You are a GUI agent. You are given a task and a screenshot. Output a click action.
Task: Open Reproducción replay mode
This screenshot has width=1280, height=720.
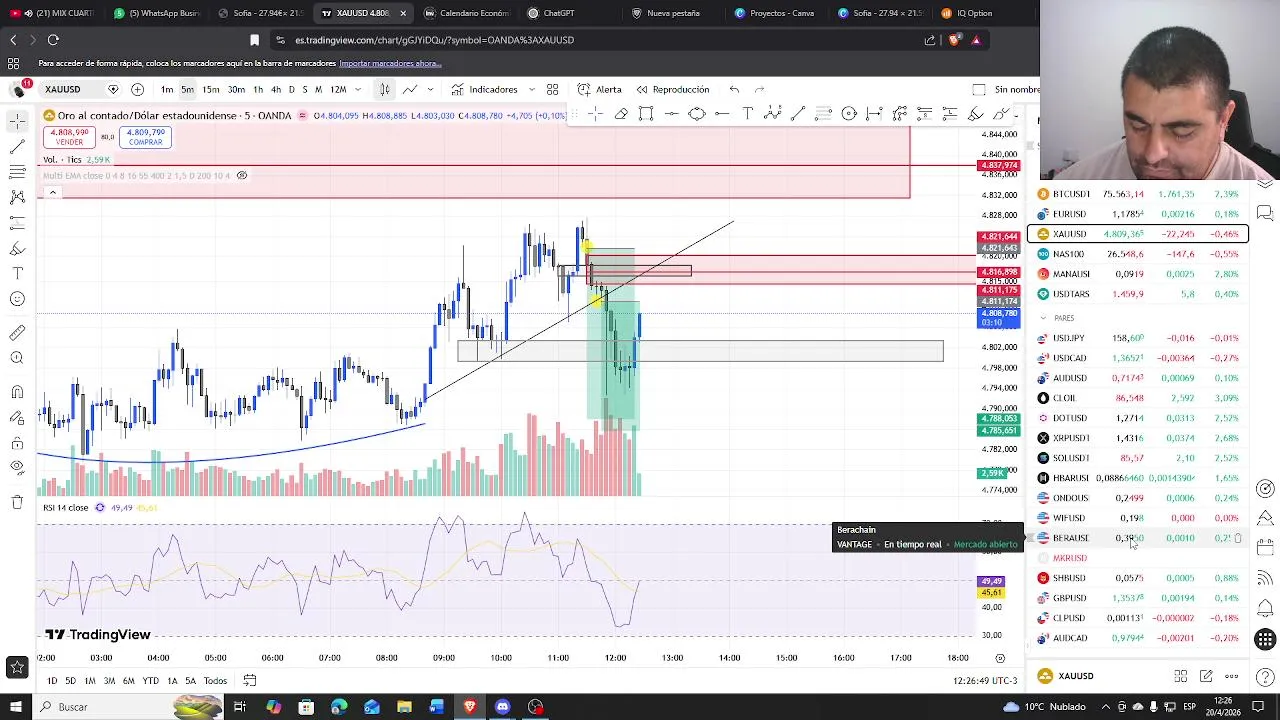(672, 90)
